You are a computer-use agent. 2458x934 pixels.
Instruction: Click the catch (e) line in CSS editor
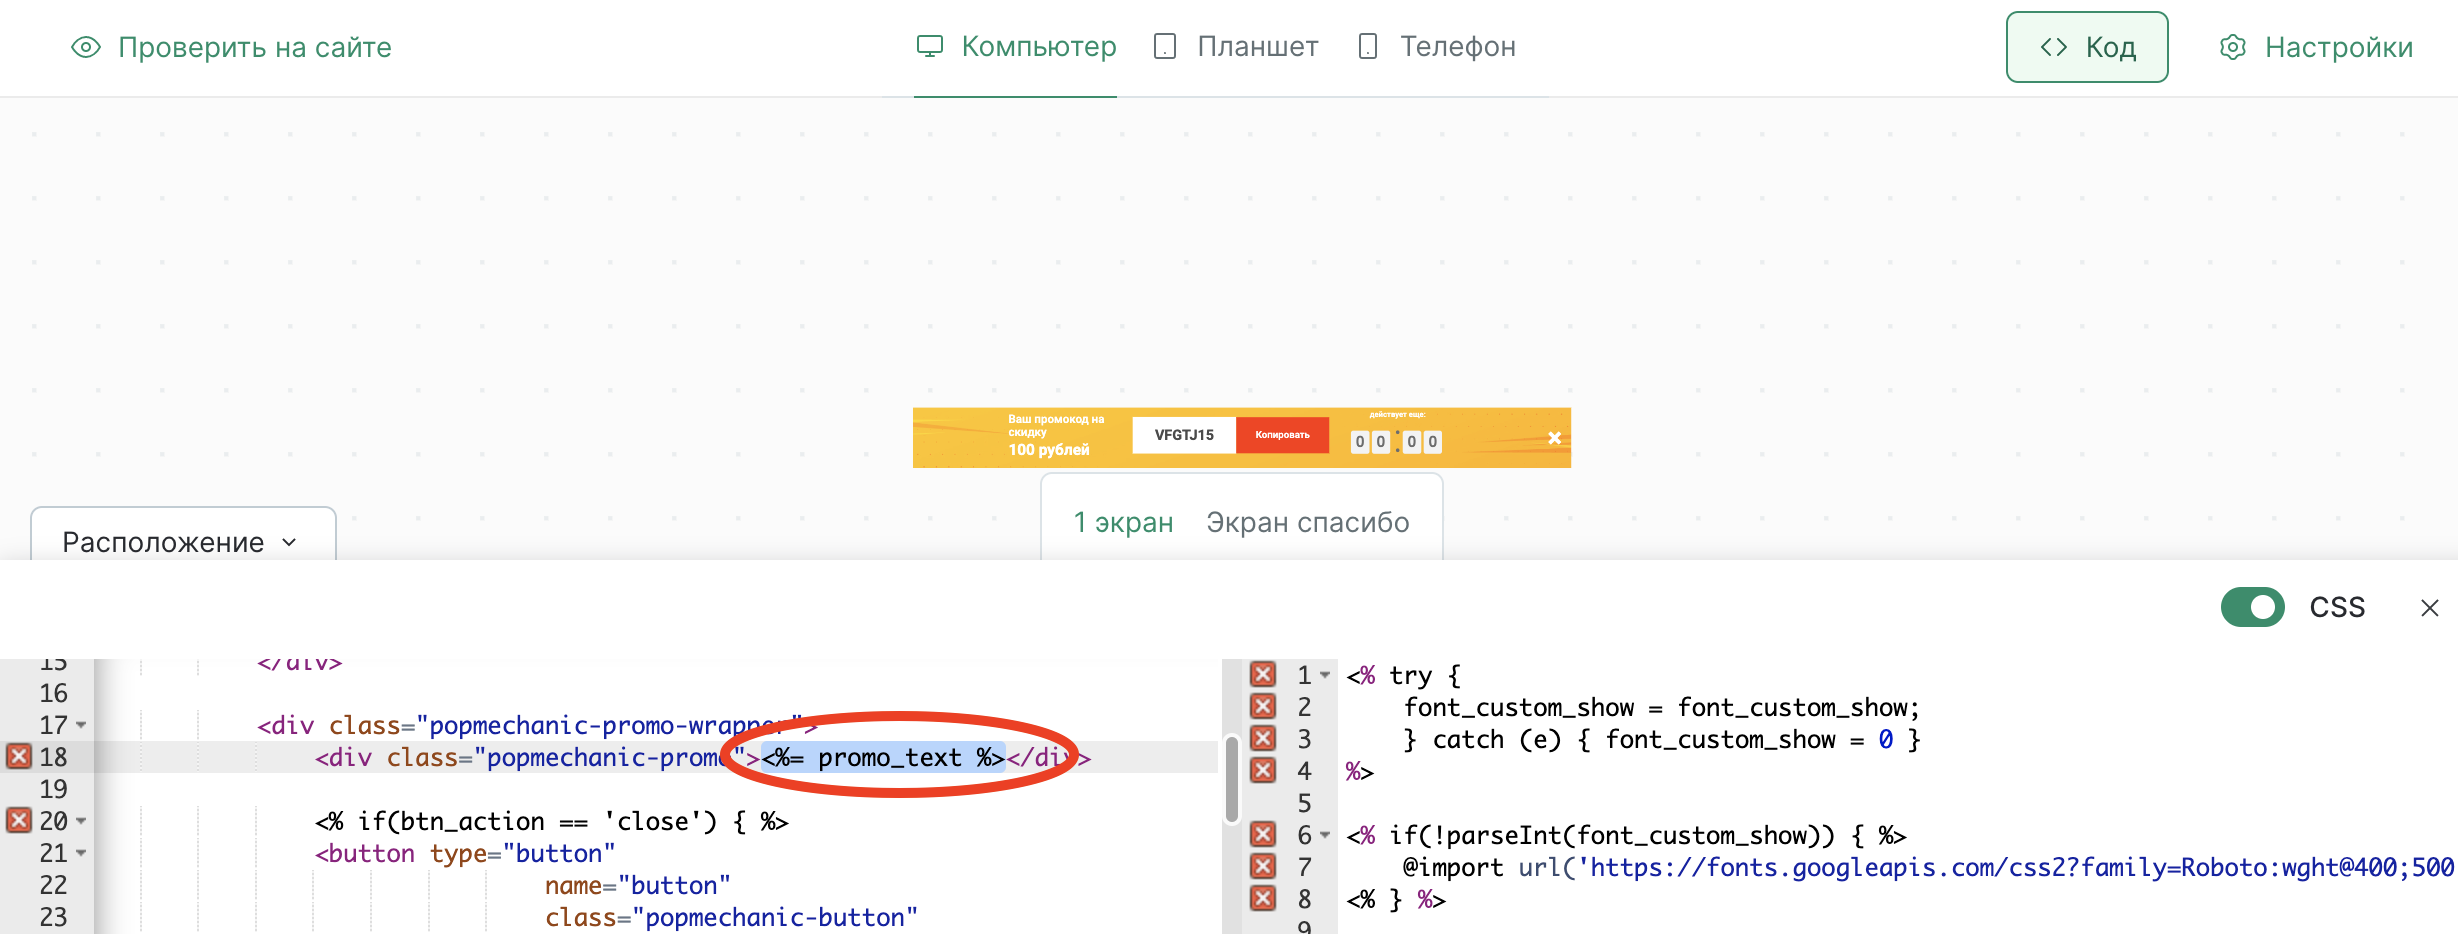coord(1662,739)
